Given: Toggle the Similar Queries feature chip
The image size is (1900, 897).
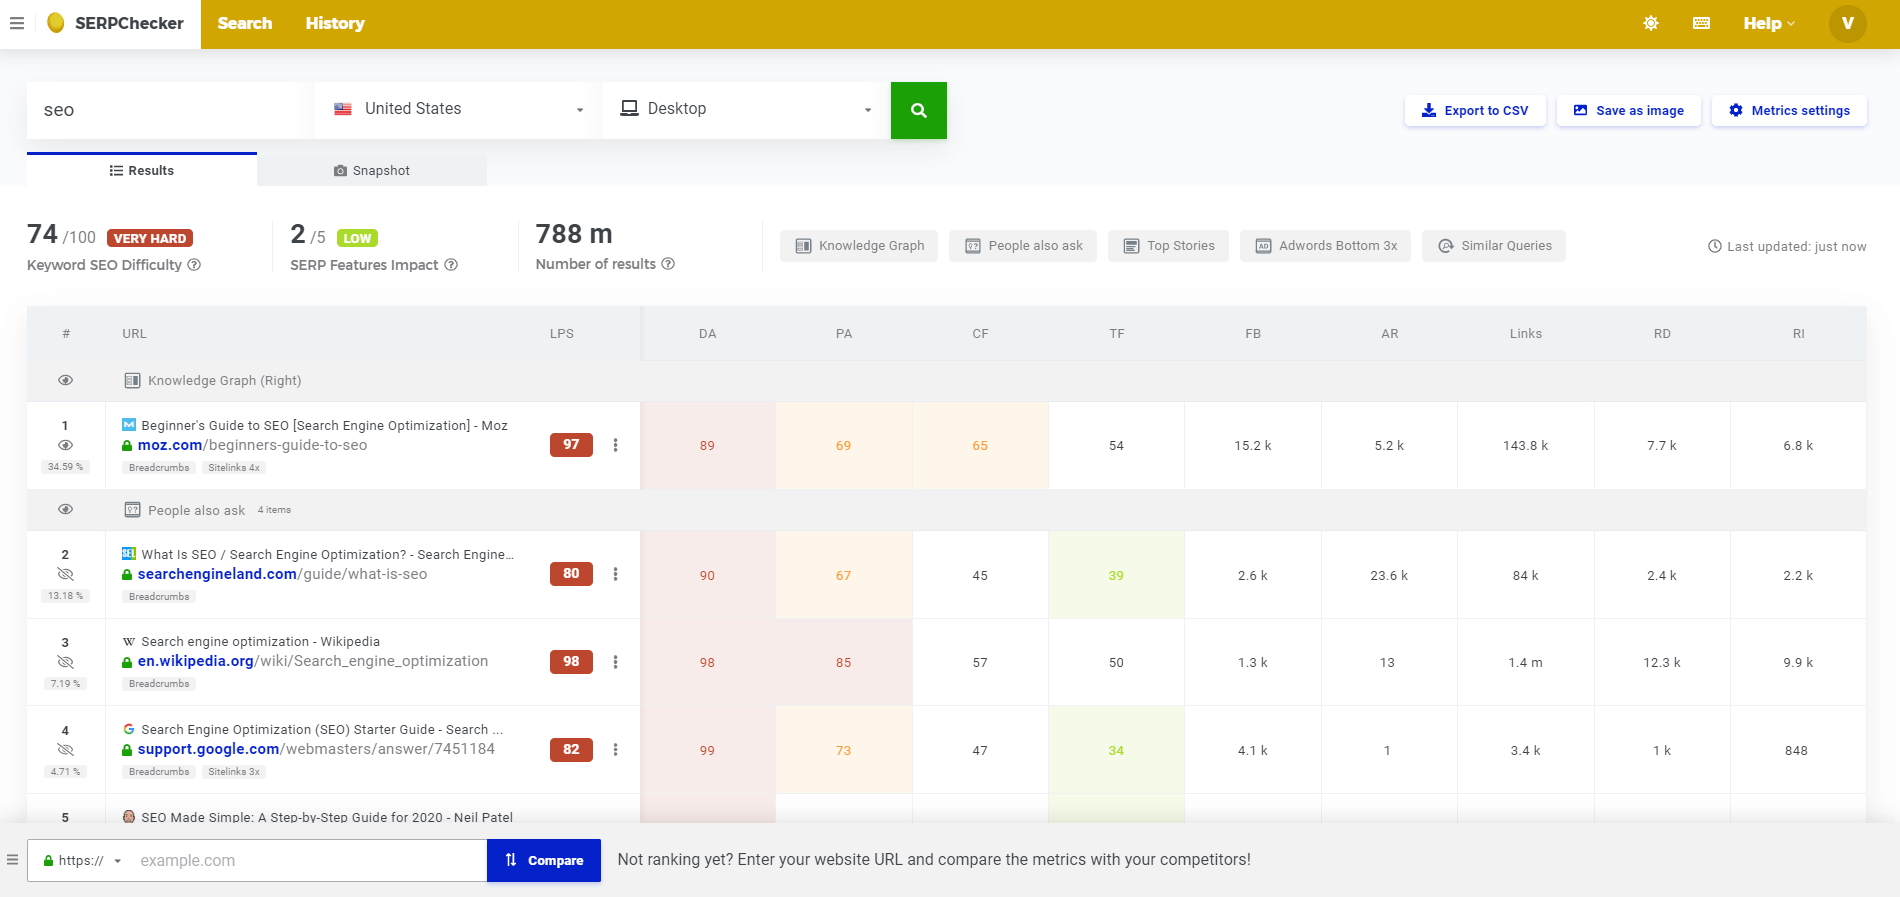Looking at the screenshot, I should click(x=1494, y=246).
